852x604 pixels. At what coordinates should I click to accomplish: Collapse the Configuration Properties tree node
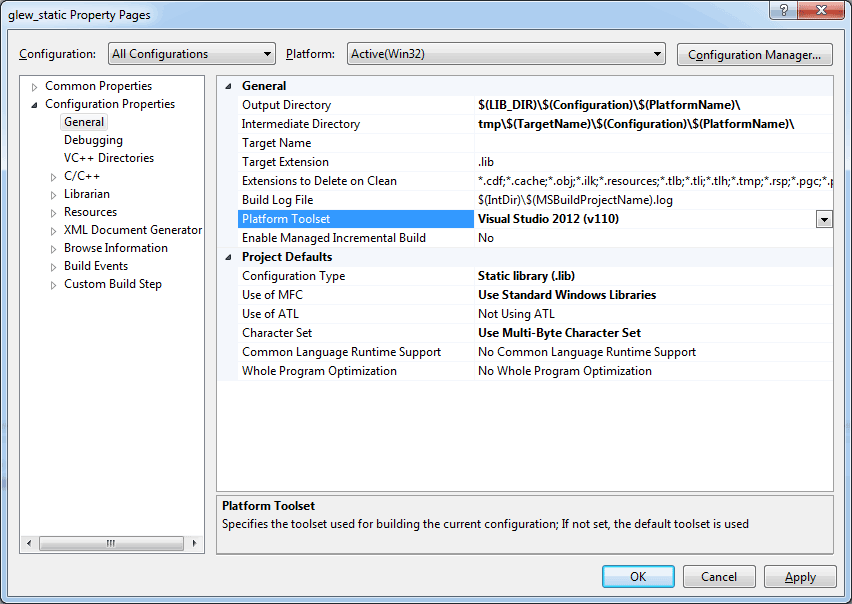pos(35,105)
